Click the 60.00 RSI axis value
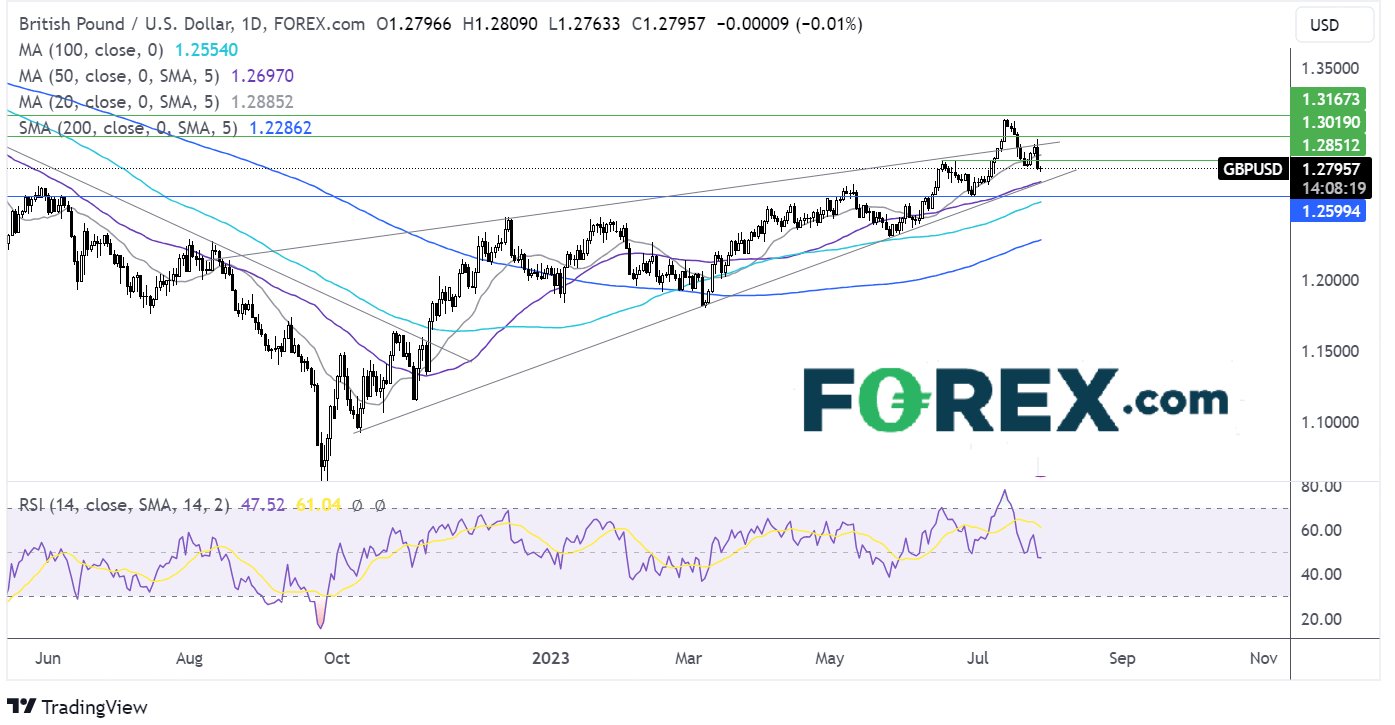The image size is (1395, 725). pos(1321,530)
